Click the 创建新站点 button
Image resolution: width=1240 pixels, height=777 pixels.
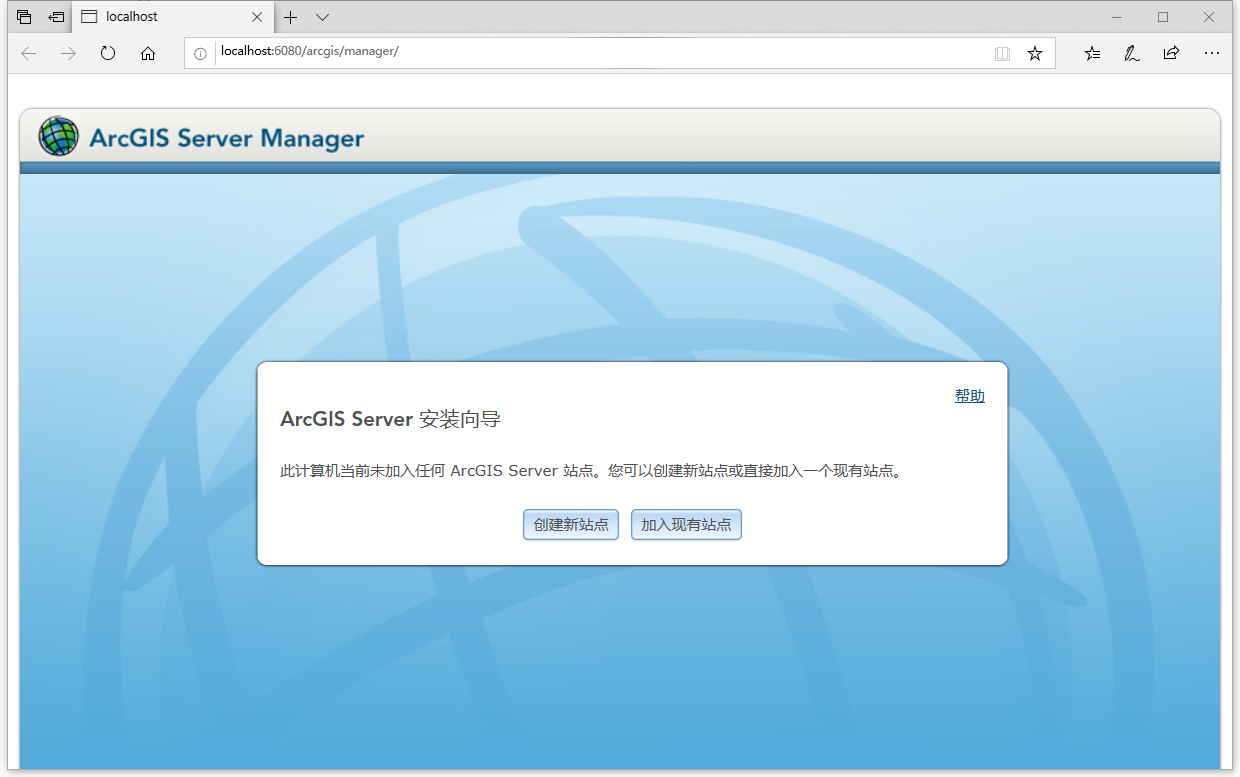point(571,525)
